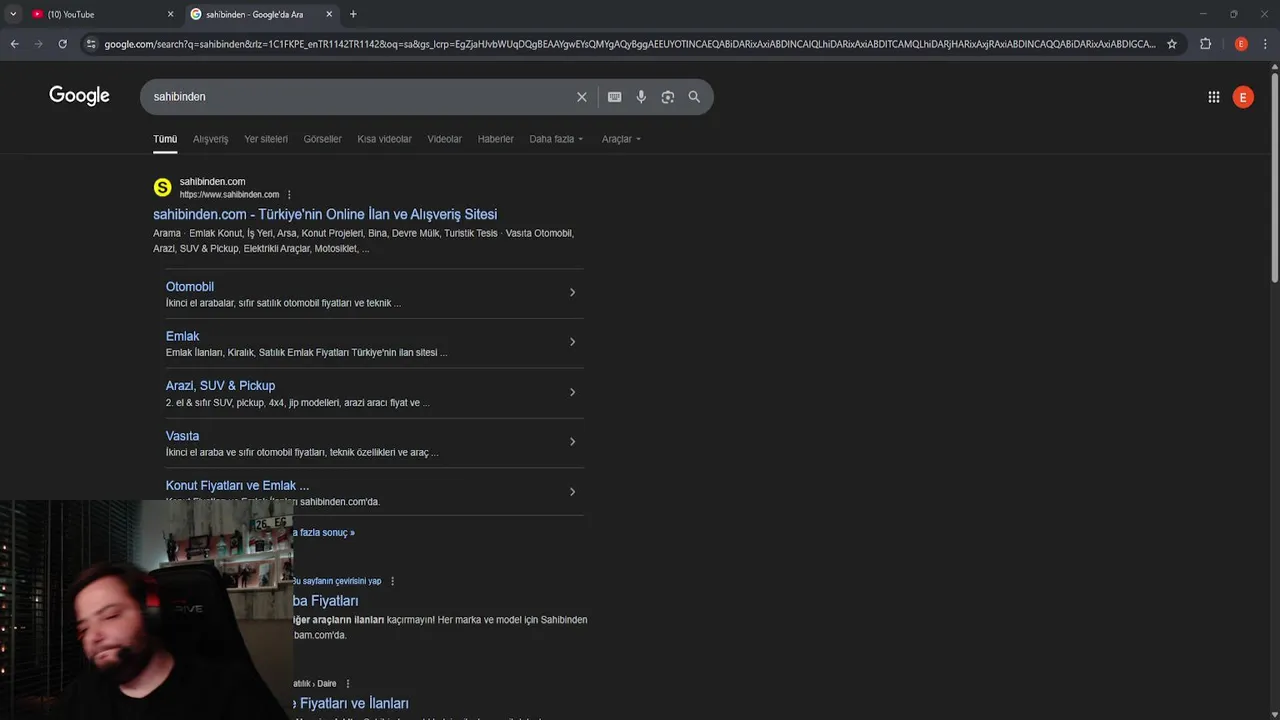This screenshot has width=1280, height=720.
Task: Click the 'fazla sonuç »' link
Action: click(x=324, y=533)
